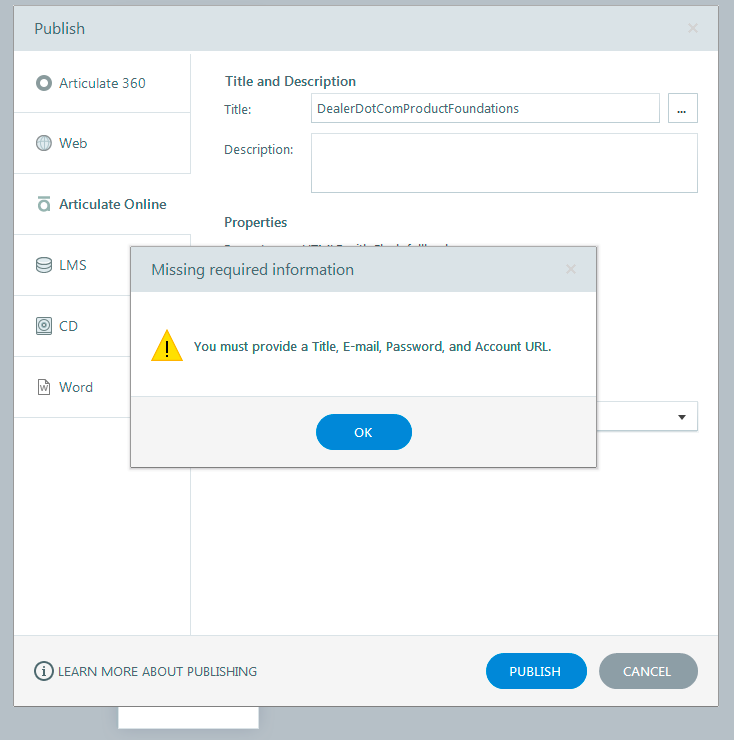This screenshot has width=734, height=740.
Task: Click the Articulate 360 circle icon
Action: pos(43,83)
